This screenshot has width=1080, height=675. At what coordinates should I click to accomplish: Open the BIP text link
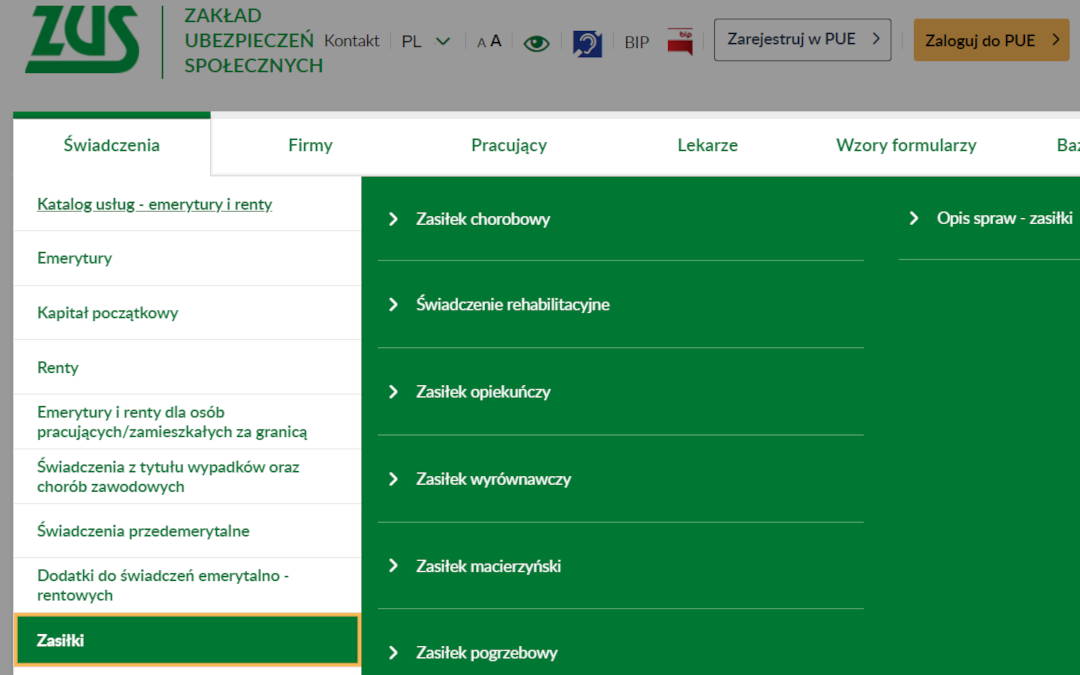pos(636,42)
